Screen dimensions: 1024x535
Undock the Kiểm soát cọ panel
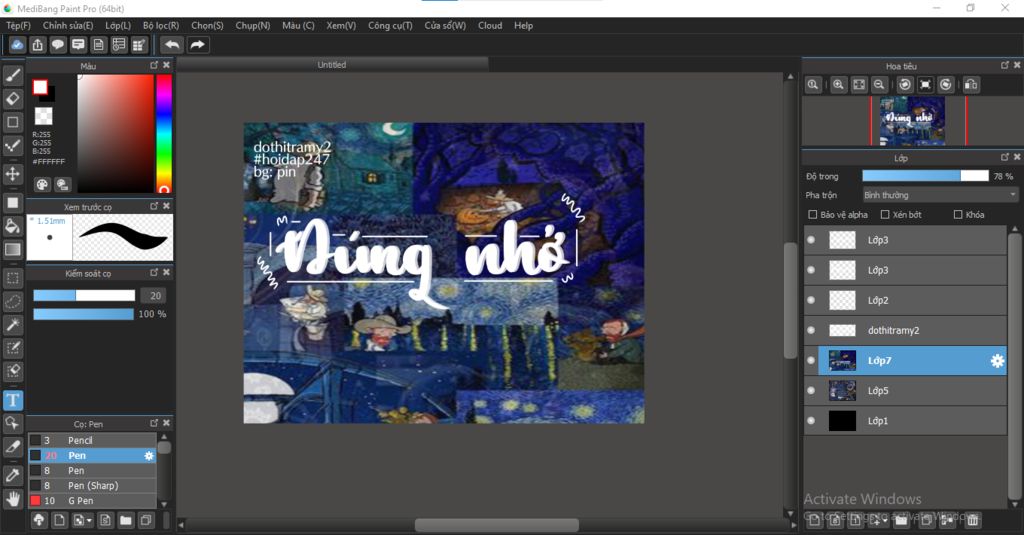click(x=154, y=272)
